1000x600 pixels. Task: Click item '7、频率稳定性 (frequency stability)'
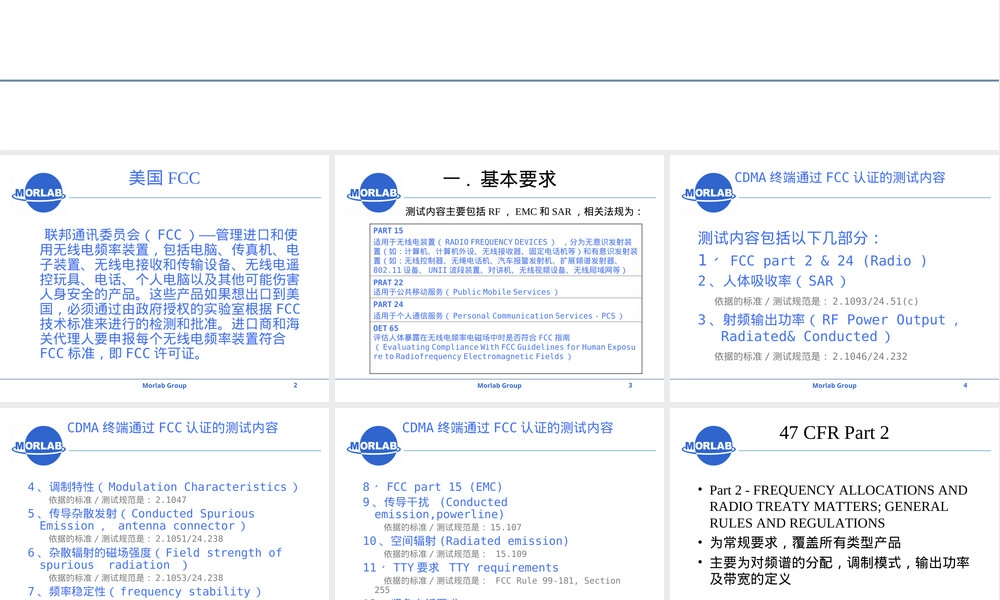pyautogui.click(x=144, y=592)
